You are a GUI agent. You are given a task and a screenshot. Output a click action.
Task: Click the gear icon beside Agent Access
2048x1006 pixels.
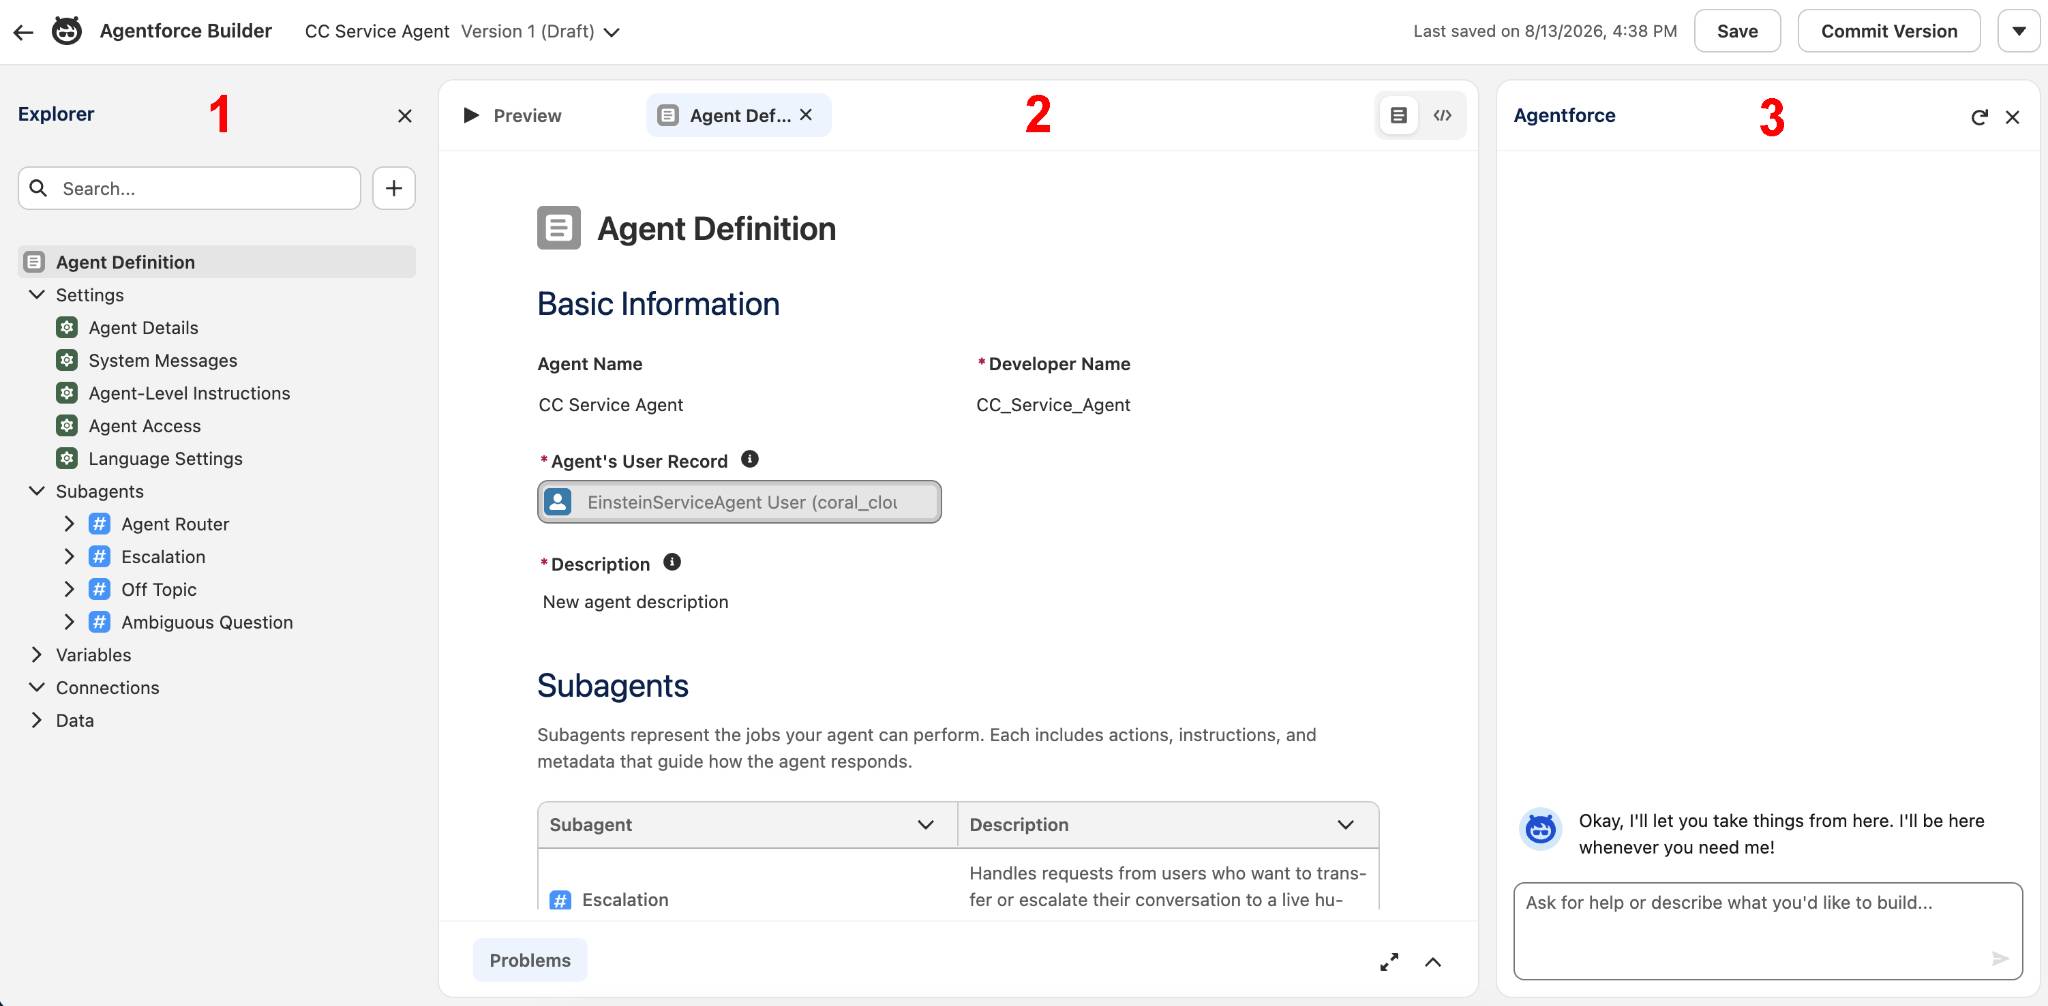click(x=67, y=426)
